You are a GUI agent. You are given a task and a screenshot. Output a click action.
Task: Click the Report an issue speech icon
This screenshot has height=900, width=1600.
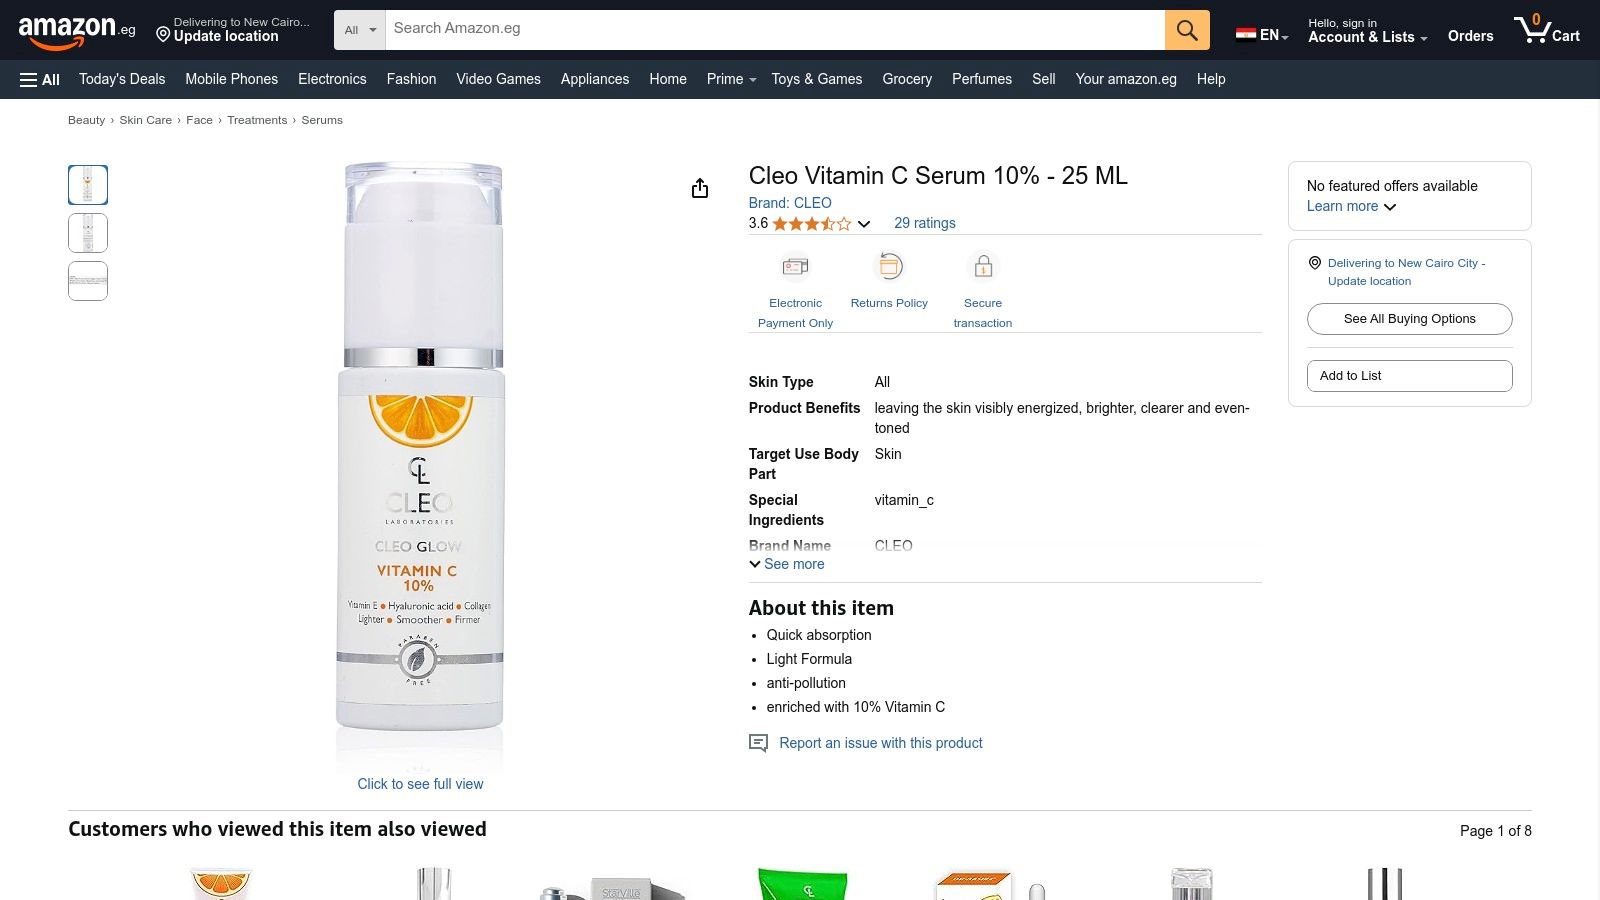[759, 743]
